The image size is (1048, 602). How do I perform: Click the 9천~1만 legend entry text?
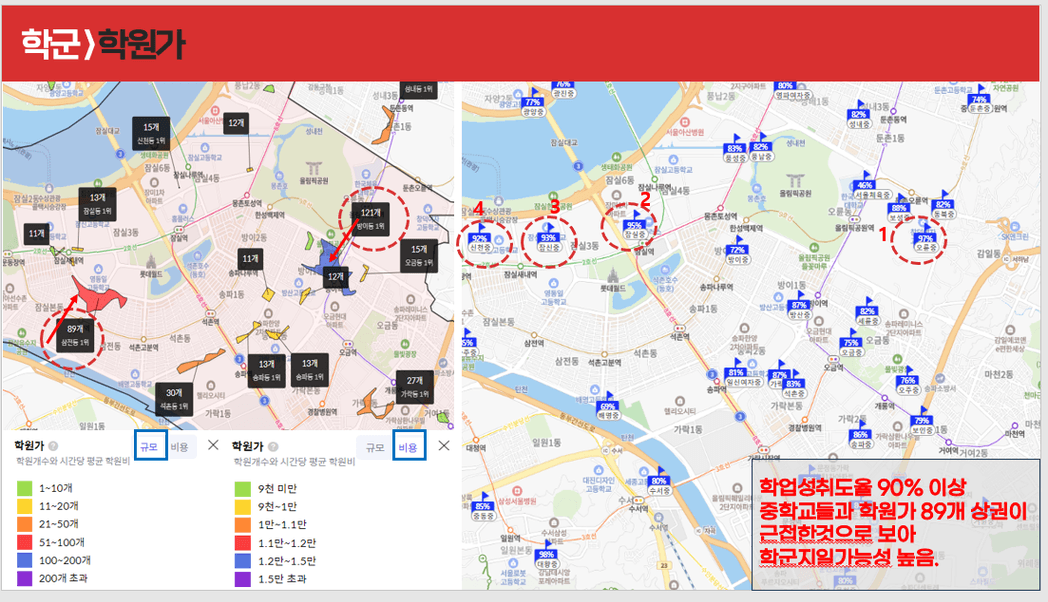277,506
